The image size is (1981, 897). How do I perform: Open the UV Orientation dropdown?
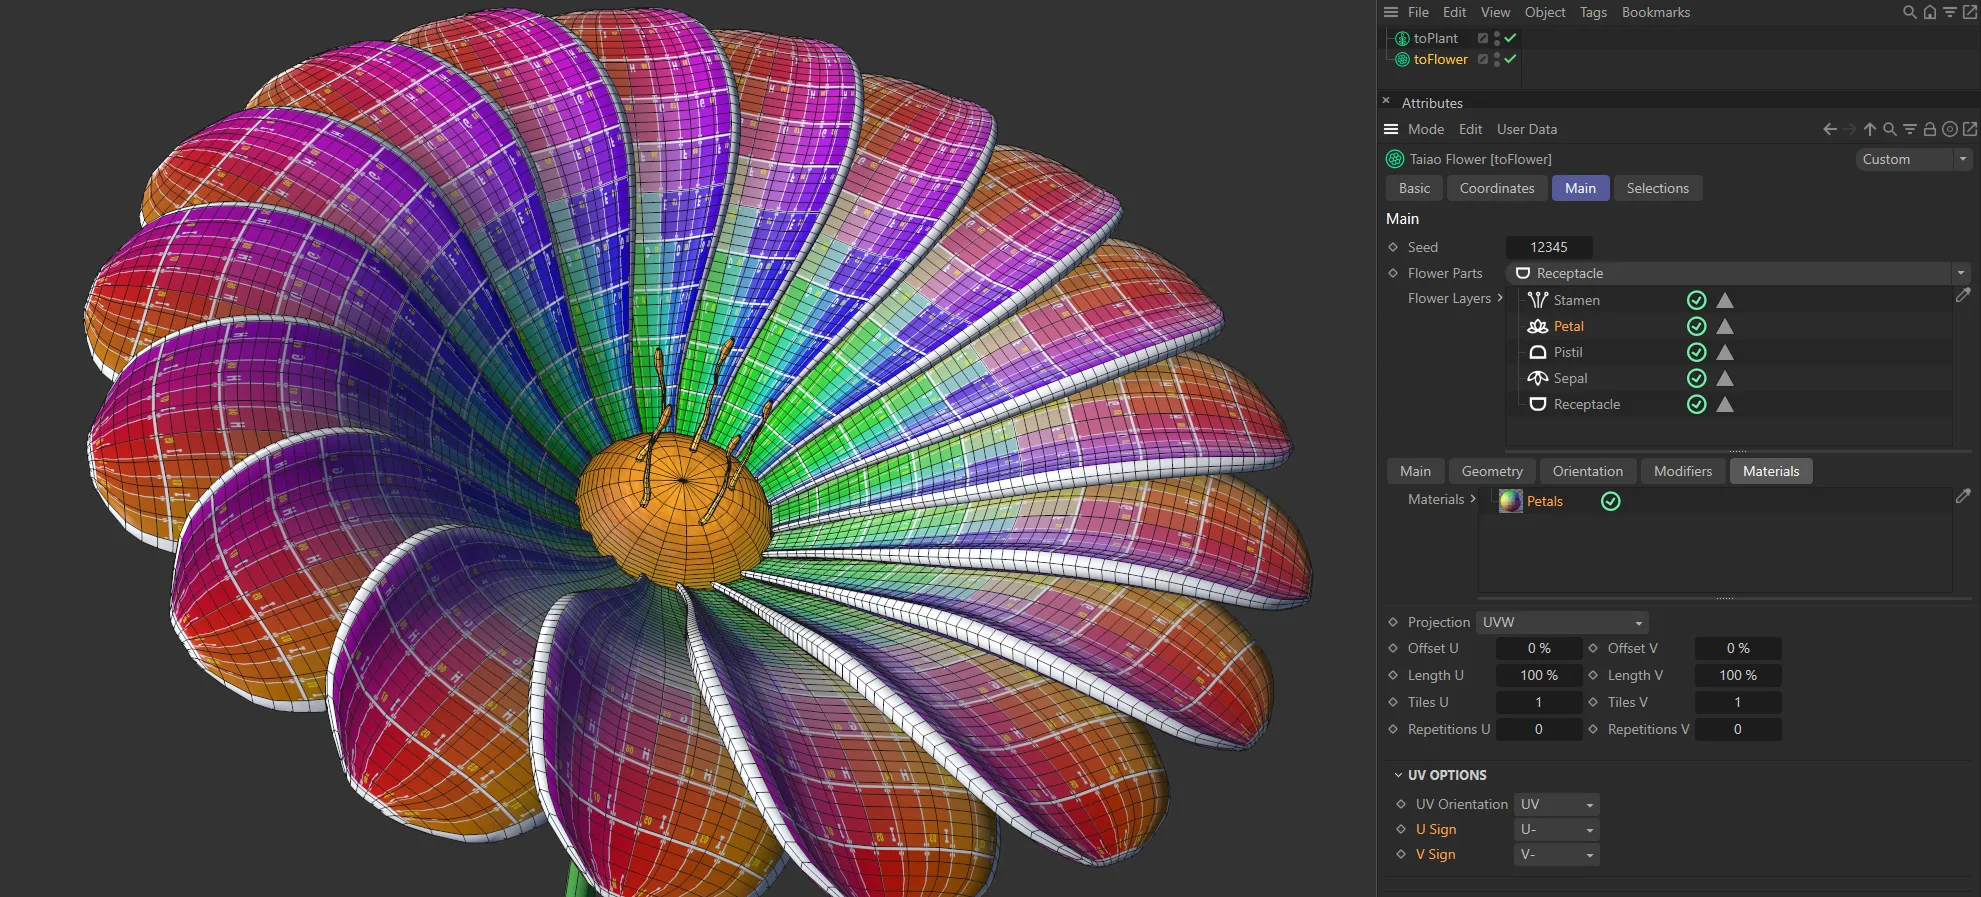point(1556,804)
